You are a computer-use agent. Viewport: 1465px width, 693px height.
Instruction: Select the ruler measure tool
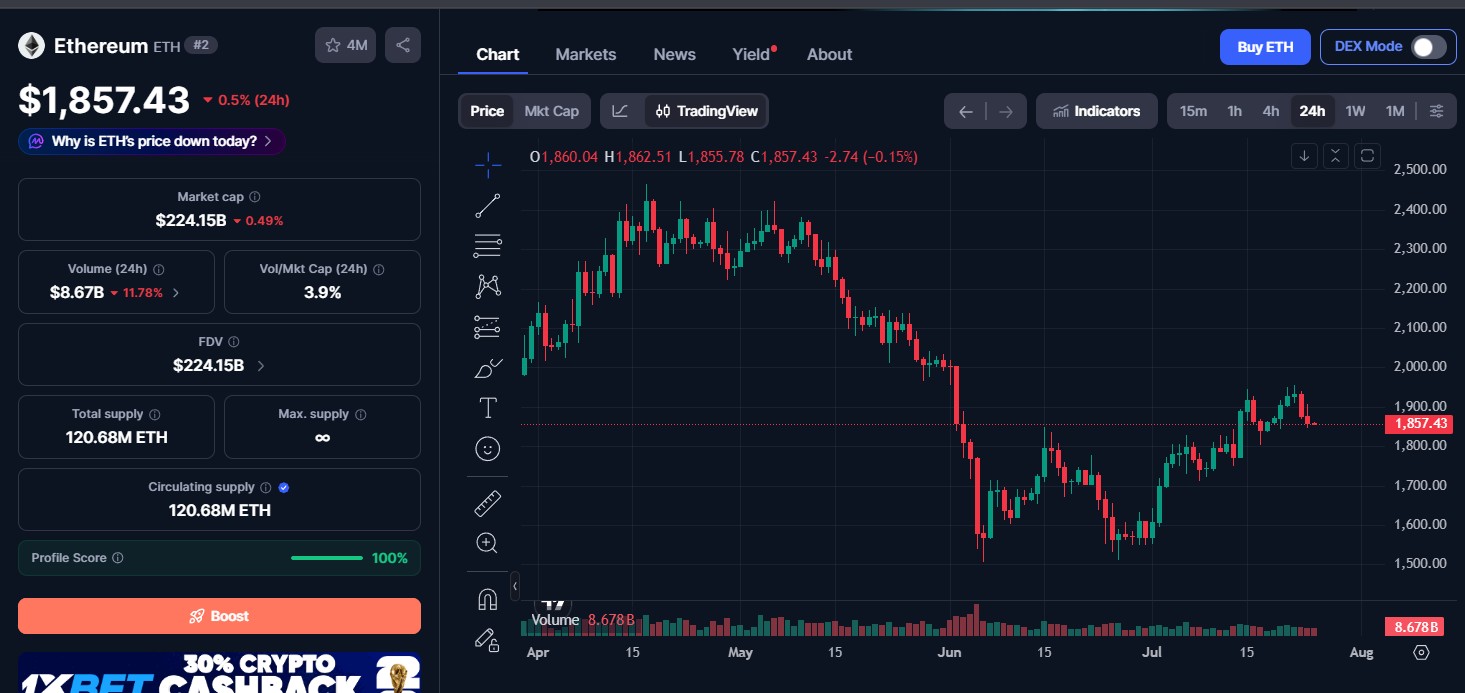pyautogui.click(x=488, y=503)
